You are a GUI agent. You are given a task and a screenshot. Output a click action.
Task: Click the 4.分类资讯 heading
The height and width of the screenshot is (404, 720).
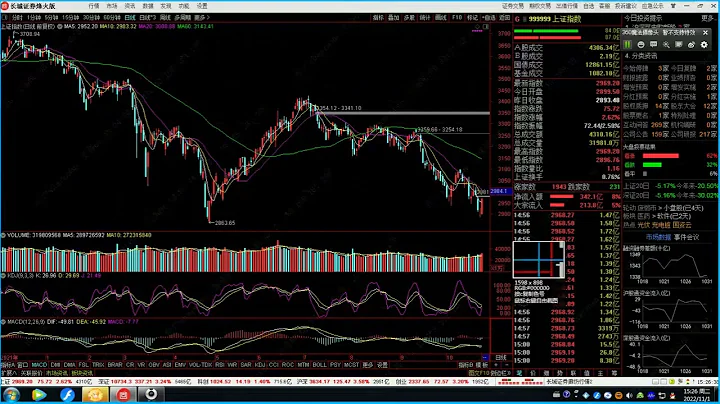pyautogui.click(x=641, y=56)
